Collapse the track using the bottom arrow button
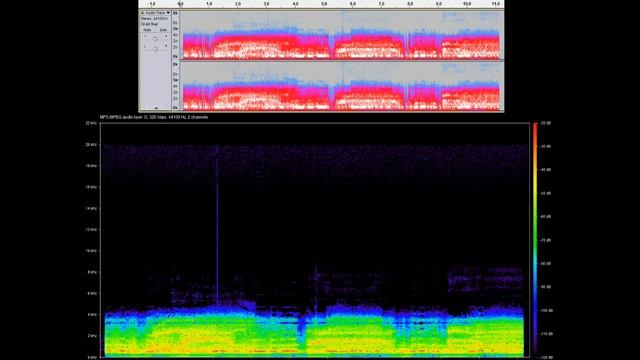Viewport: 640px width, 360px height. click(156, 108)
